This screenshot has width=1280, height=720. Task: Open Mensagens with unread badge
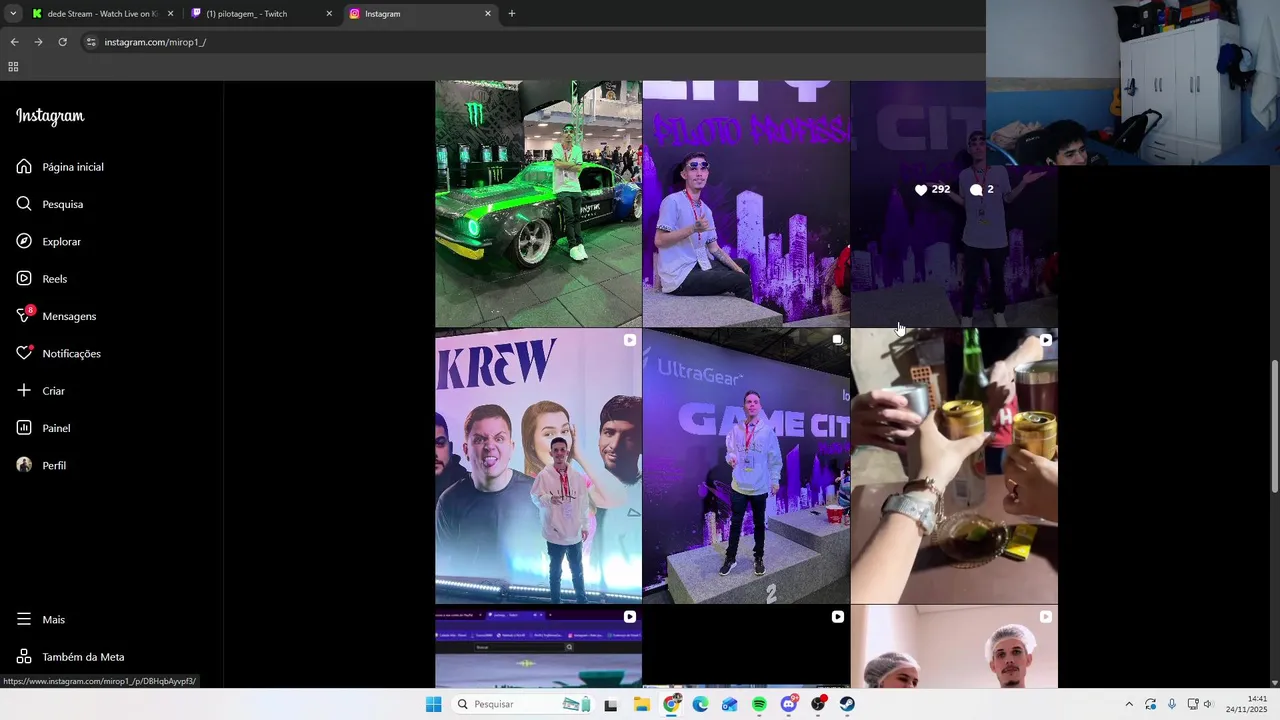[x=56, y=316]
